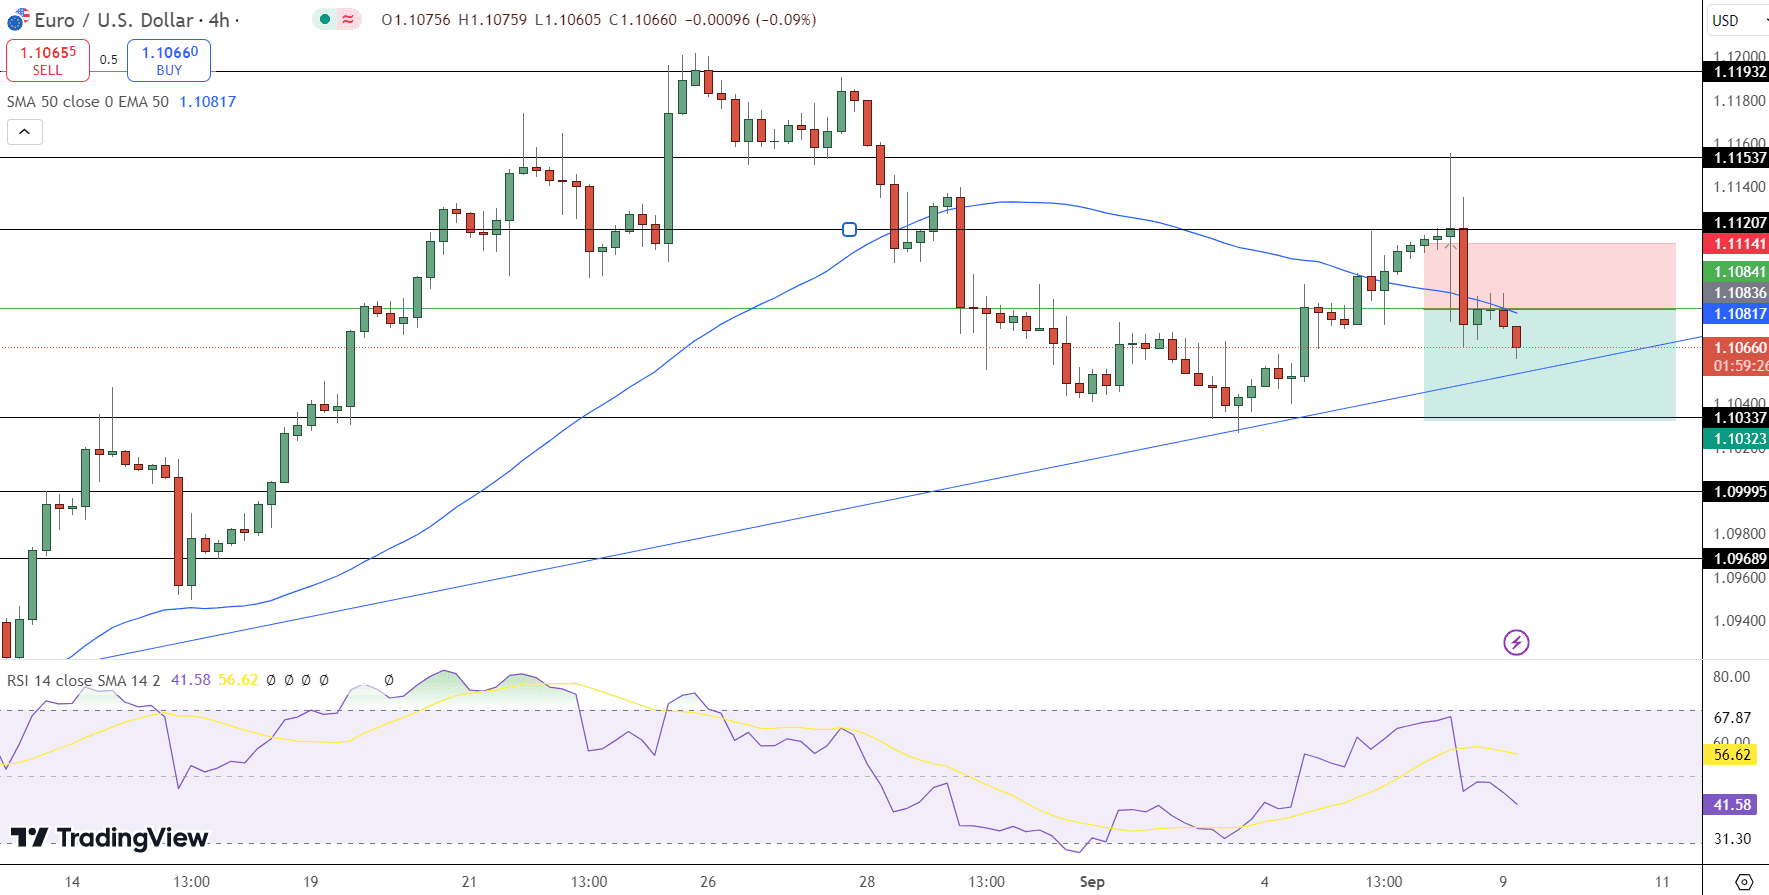
Task: Click the RSI SMA value 56.62 in the legend
Action: point(238,680)
